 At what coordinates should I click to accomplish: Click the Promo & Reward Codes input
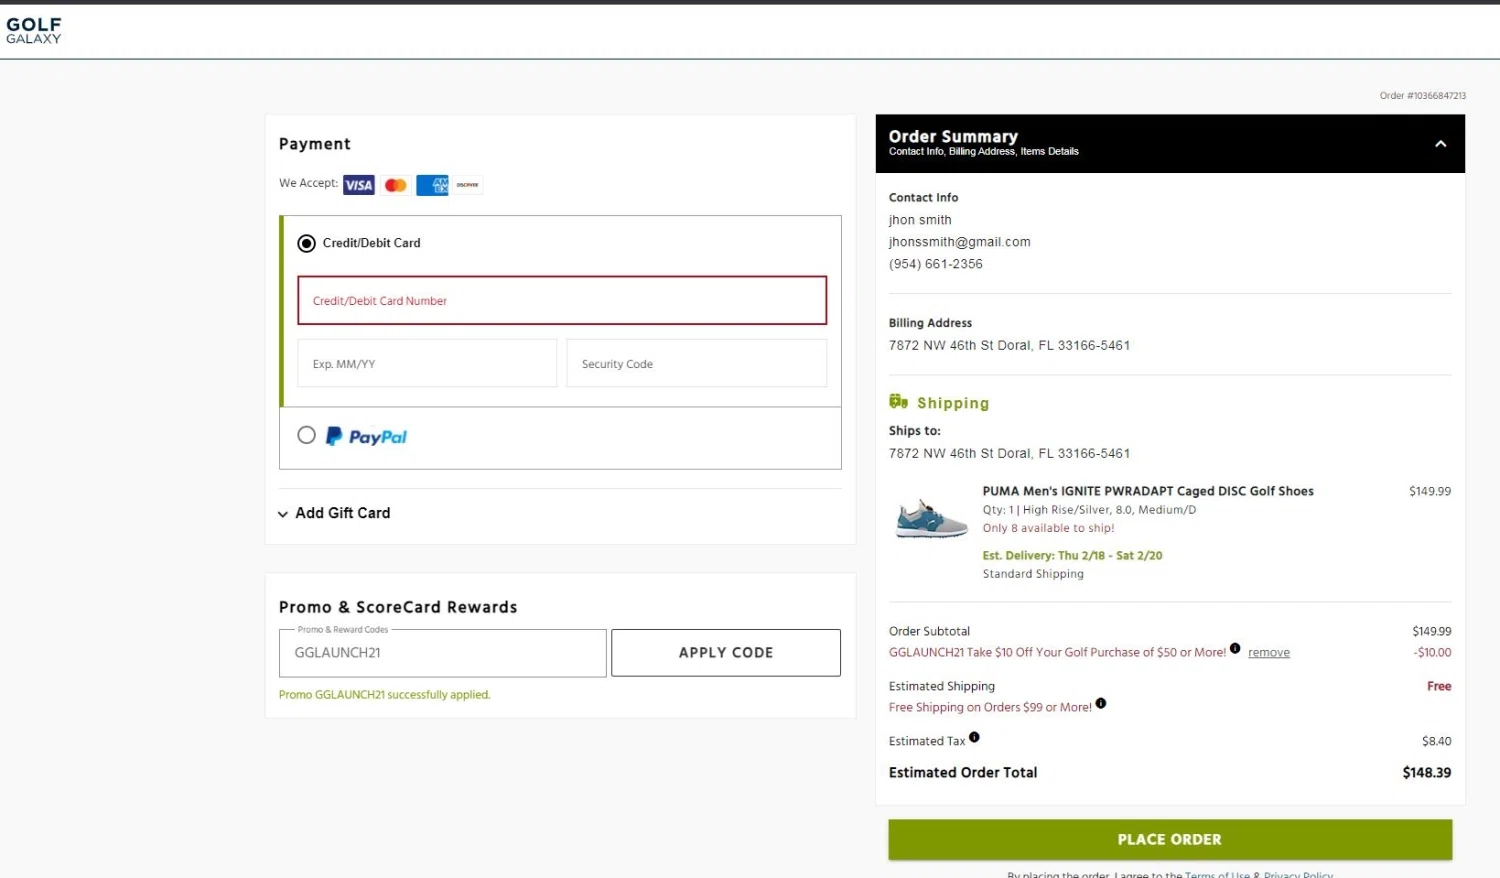(443, 653)
